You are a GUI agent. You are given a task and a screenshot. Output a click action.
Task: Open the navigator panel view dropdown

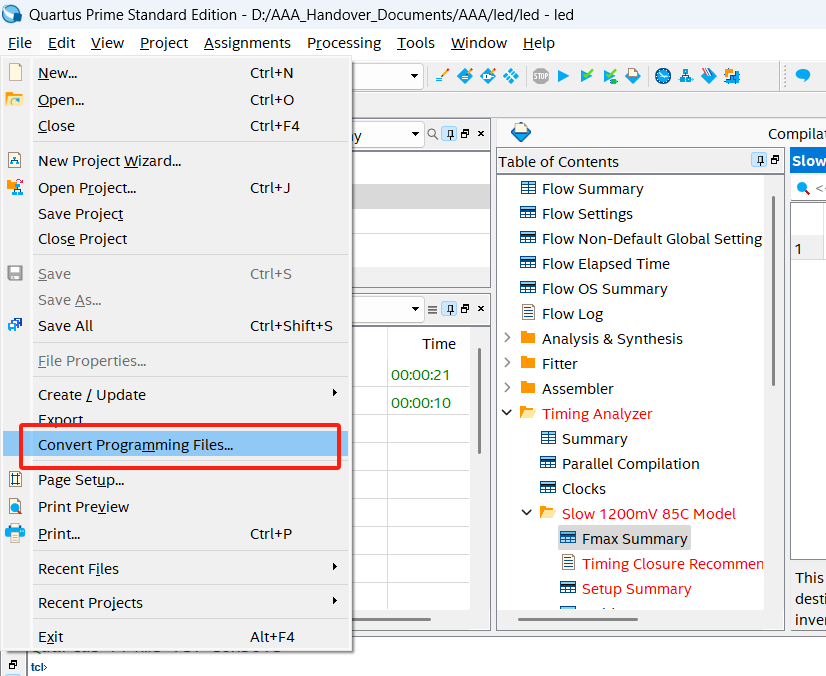point(415,134)
